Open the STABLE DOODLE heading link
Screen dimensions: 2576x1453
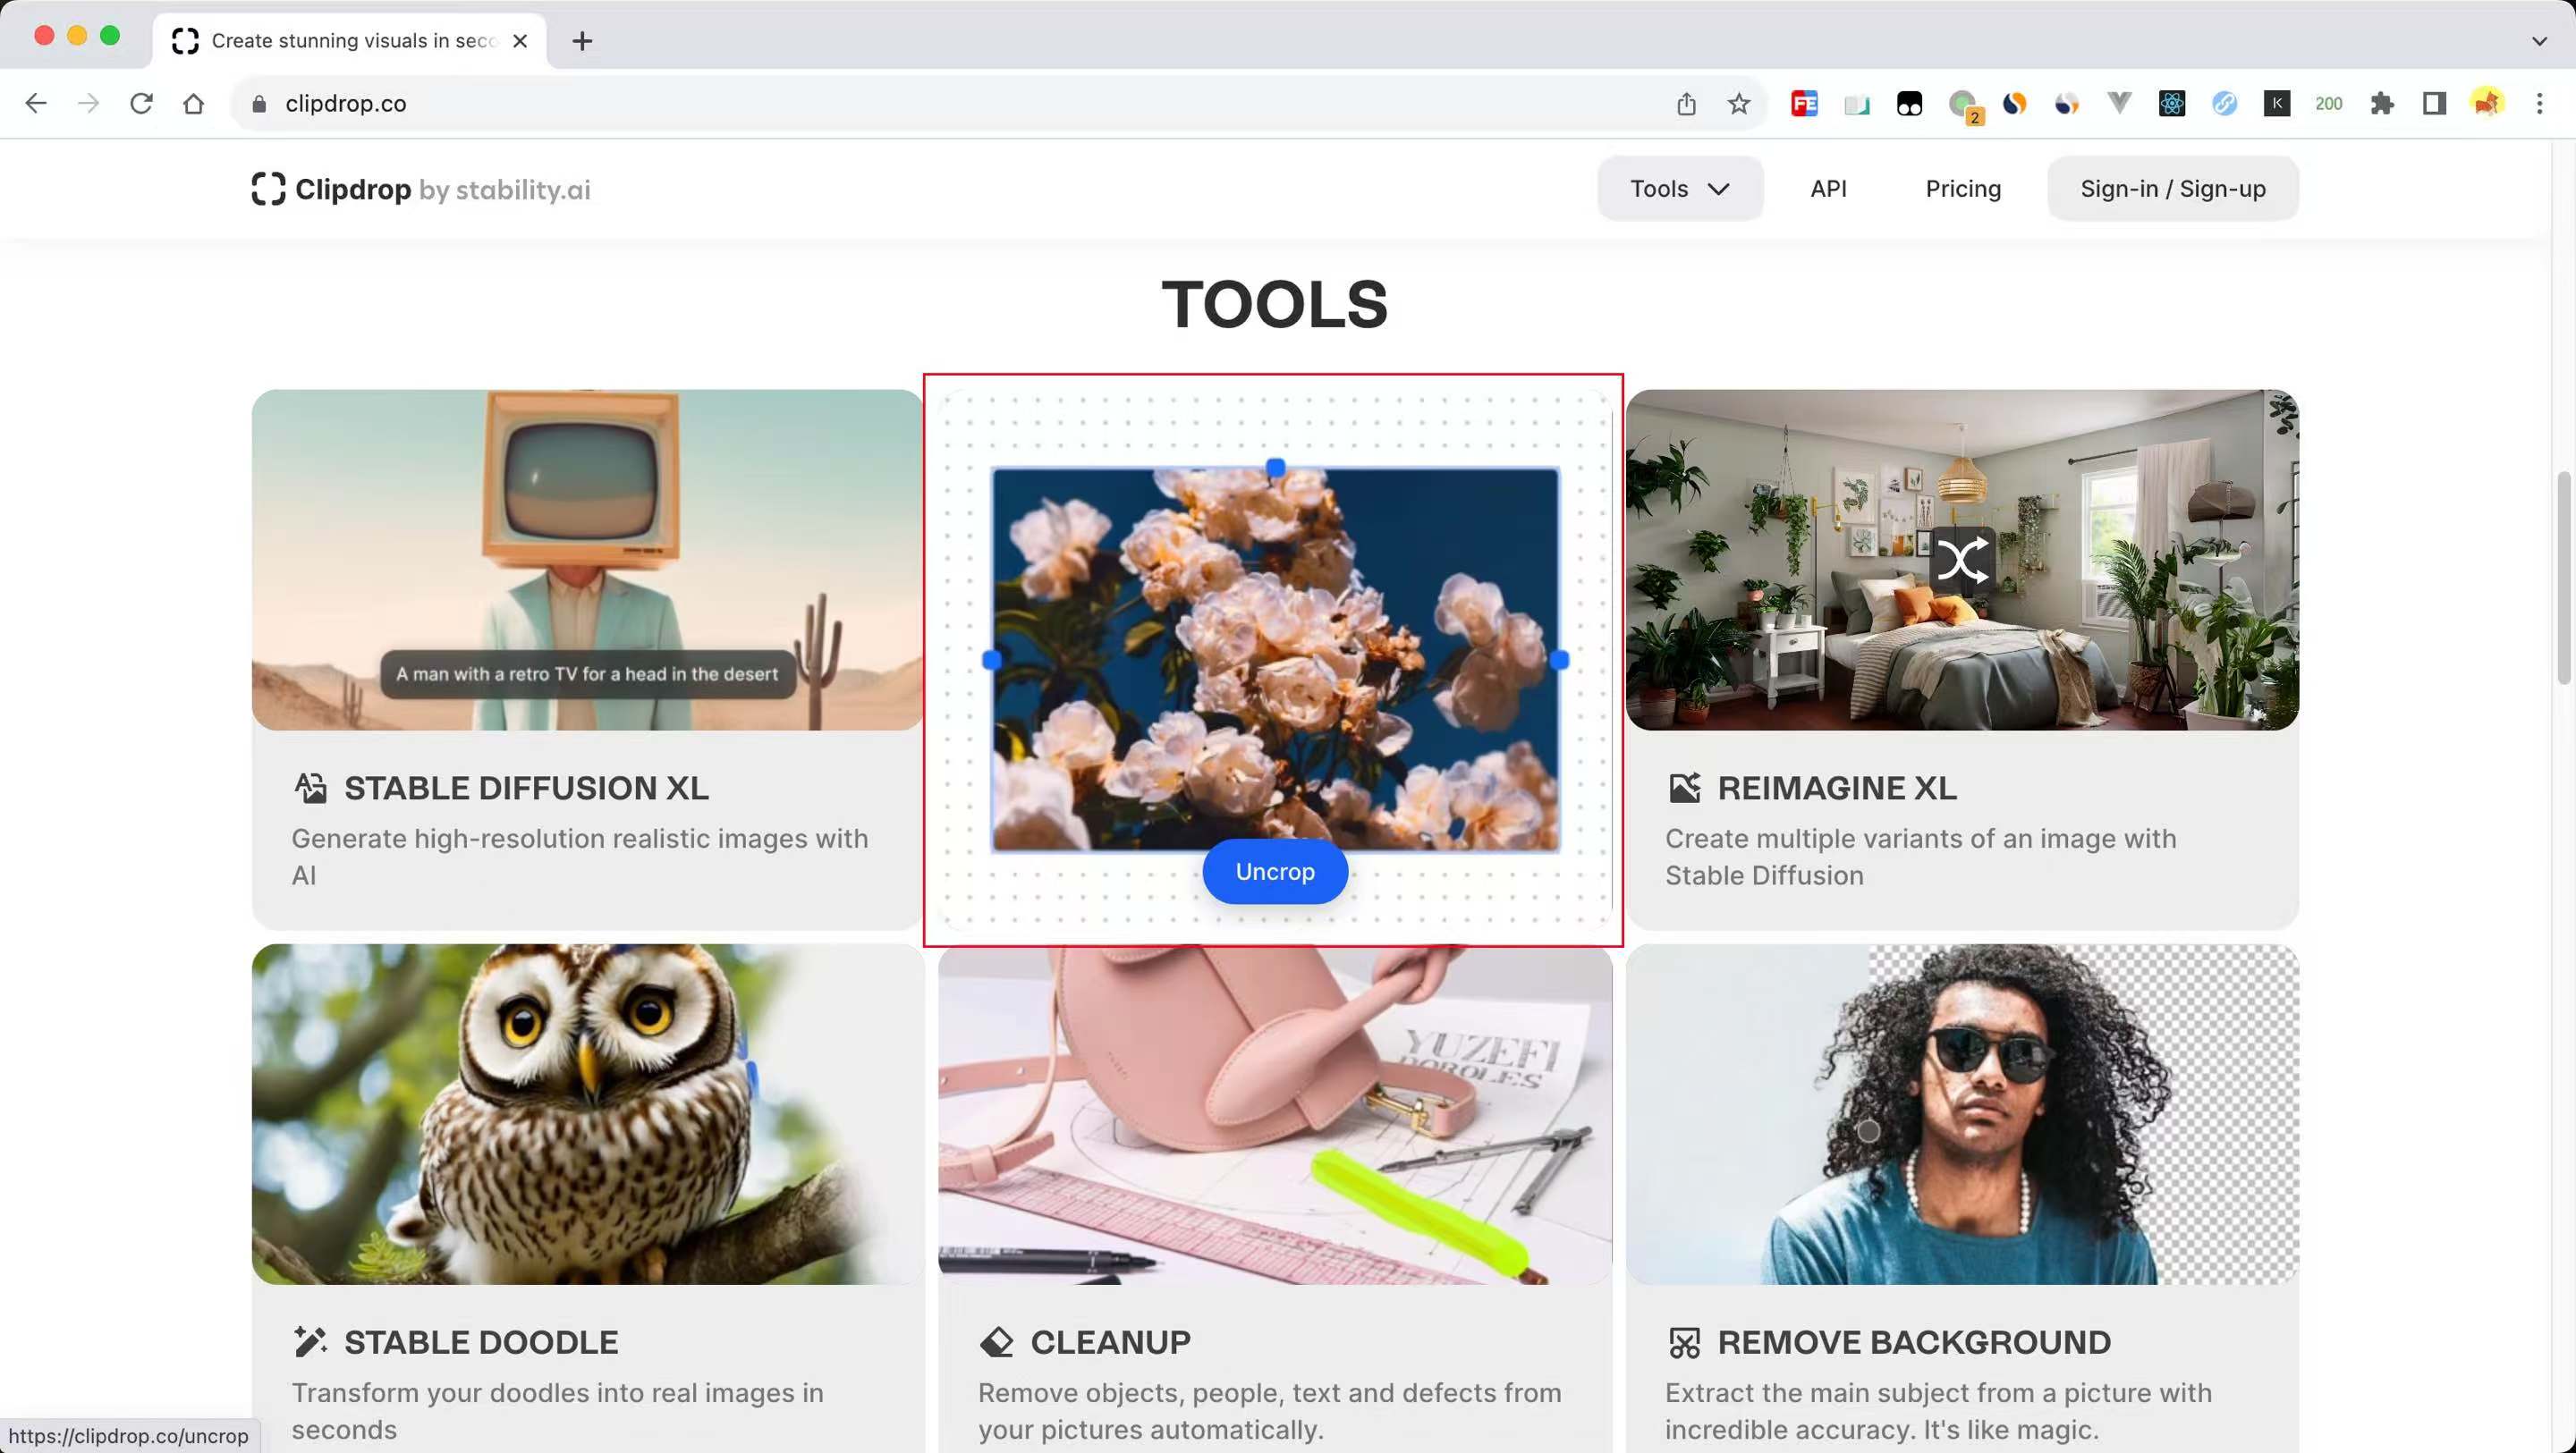(481, 1341)
